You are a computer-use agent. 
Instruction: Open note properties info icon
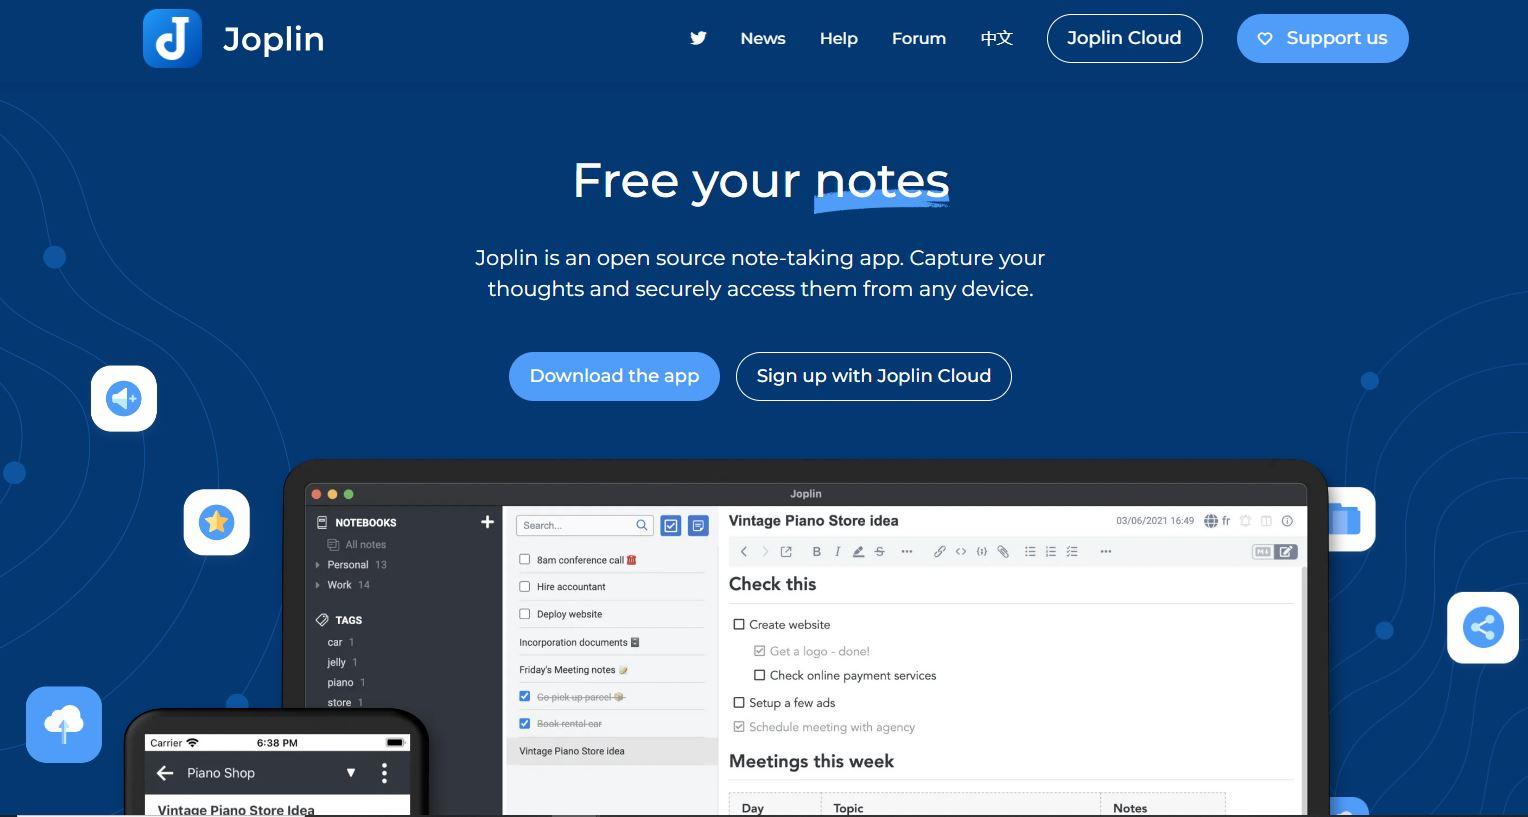pos(1287,521)
